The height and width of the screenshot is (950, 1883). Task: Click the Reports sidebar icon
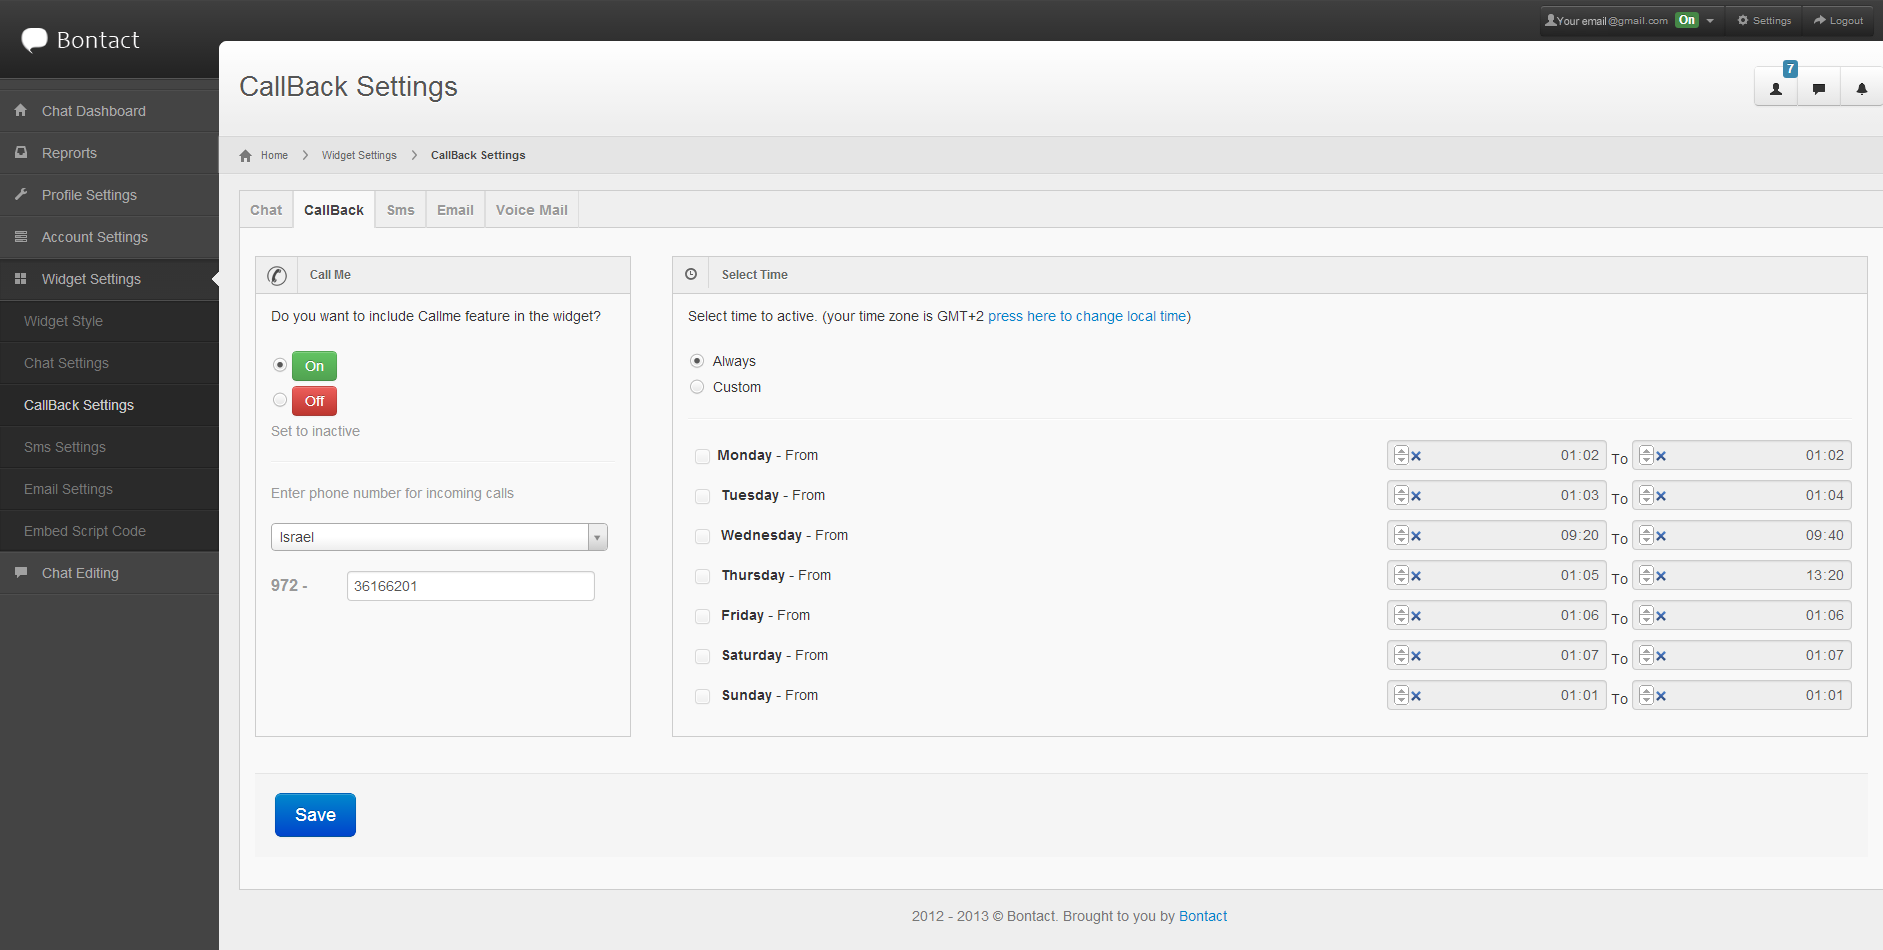(20, 152)
